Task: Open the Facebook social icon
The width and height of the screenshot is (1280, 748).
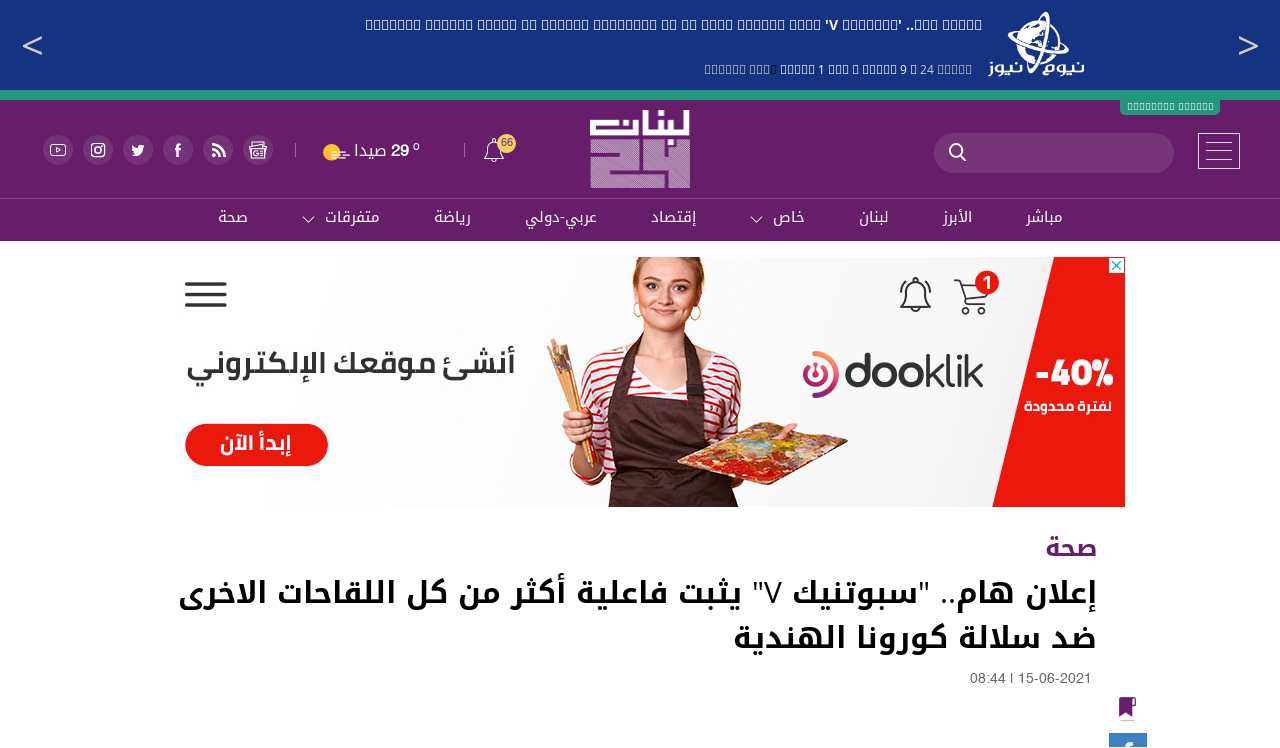Action: coord(178,150)
